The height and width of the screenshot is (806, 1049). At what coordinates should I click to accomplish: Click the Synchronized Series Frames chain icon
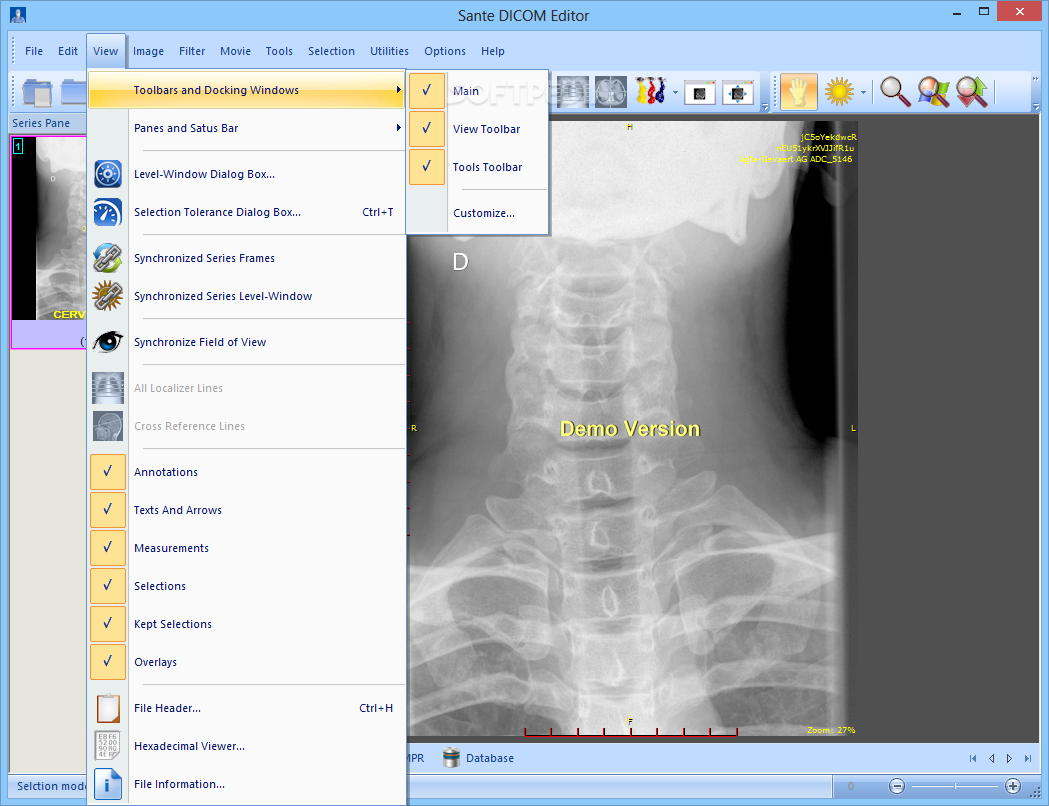point(108,258)
